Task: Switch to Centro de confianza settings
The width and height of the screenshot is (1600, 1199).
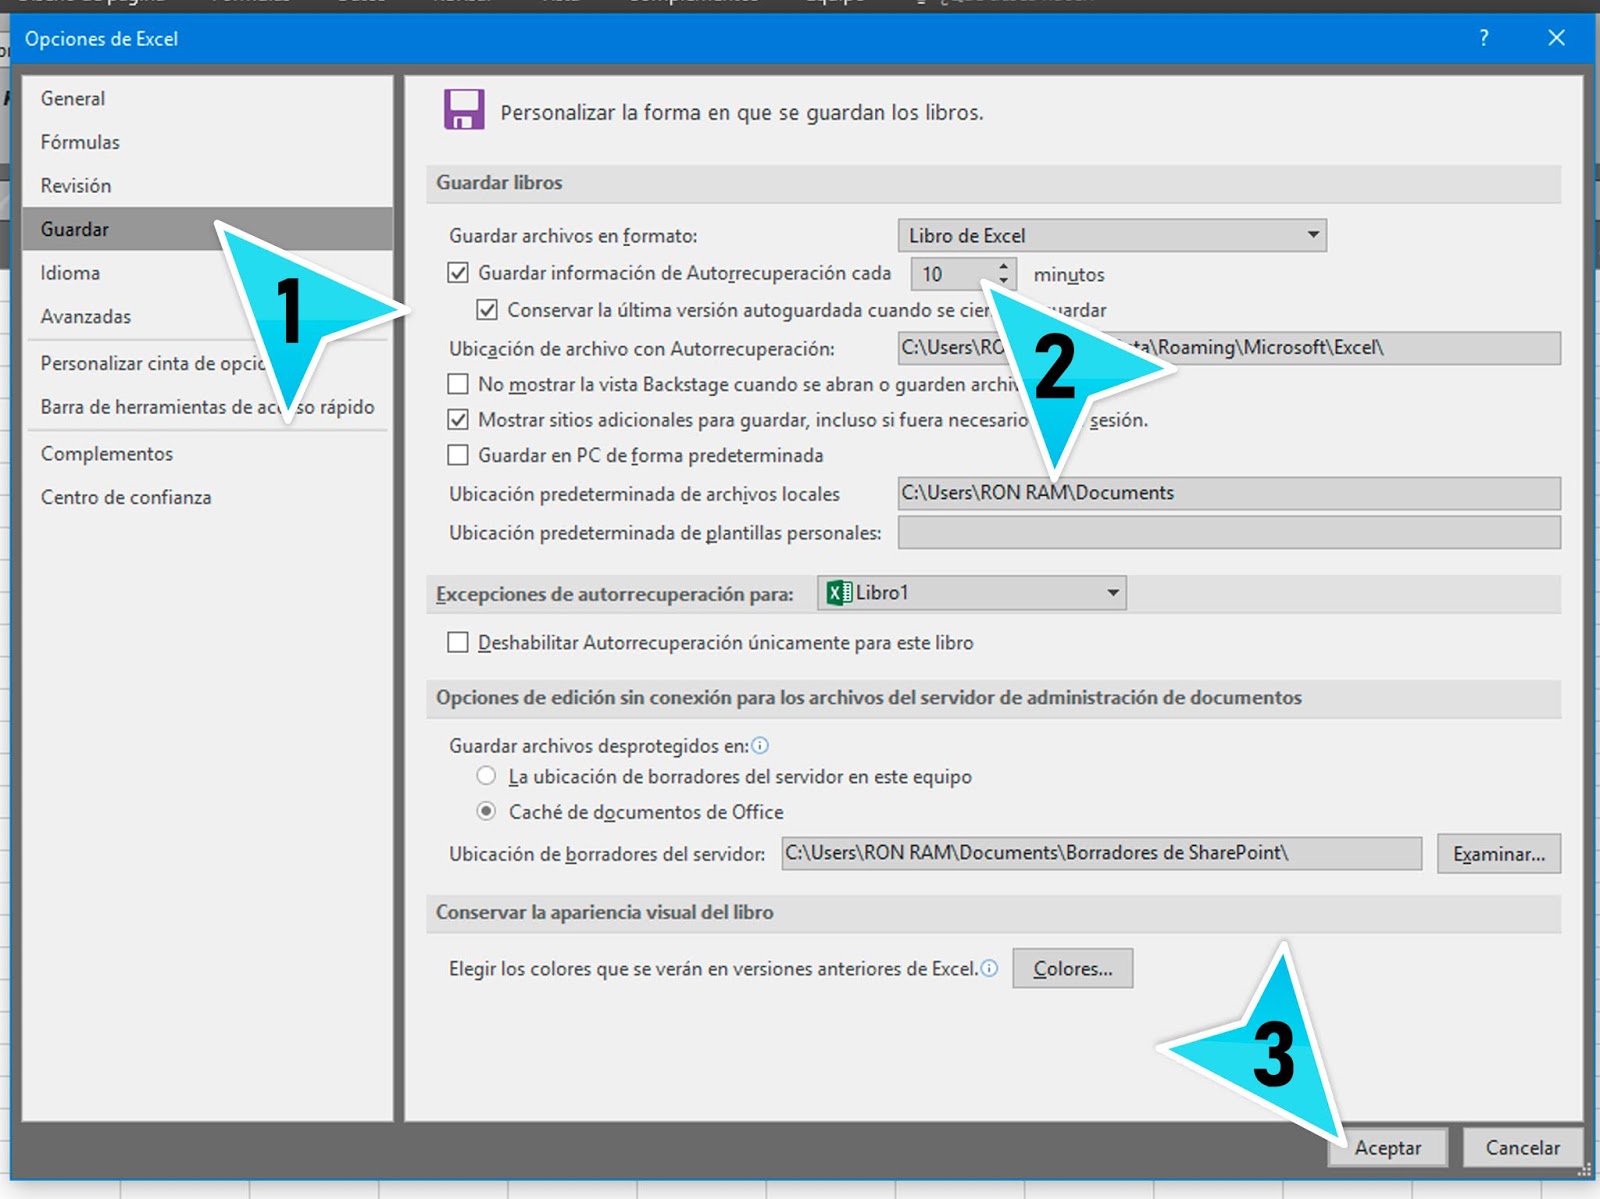Action: [126, 497]
